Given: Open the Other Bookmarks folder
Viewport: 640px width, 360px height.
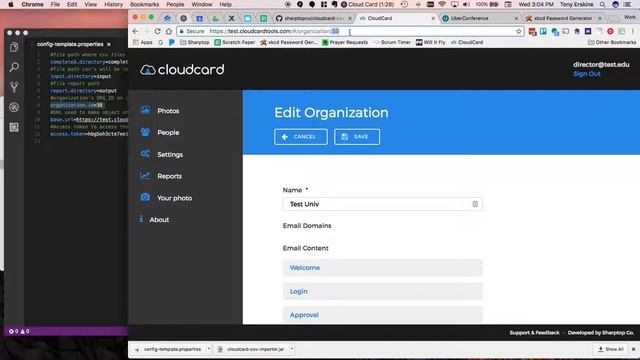Looking at the screenshot, I should pyautogui.click(x=612, y=42).
